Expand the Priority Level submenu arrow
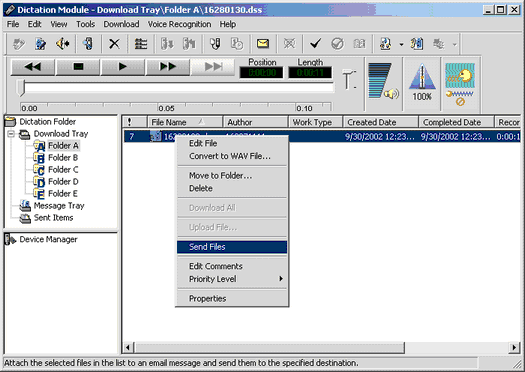 281,279
